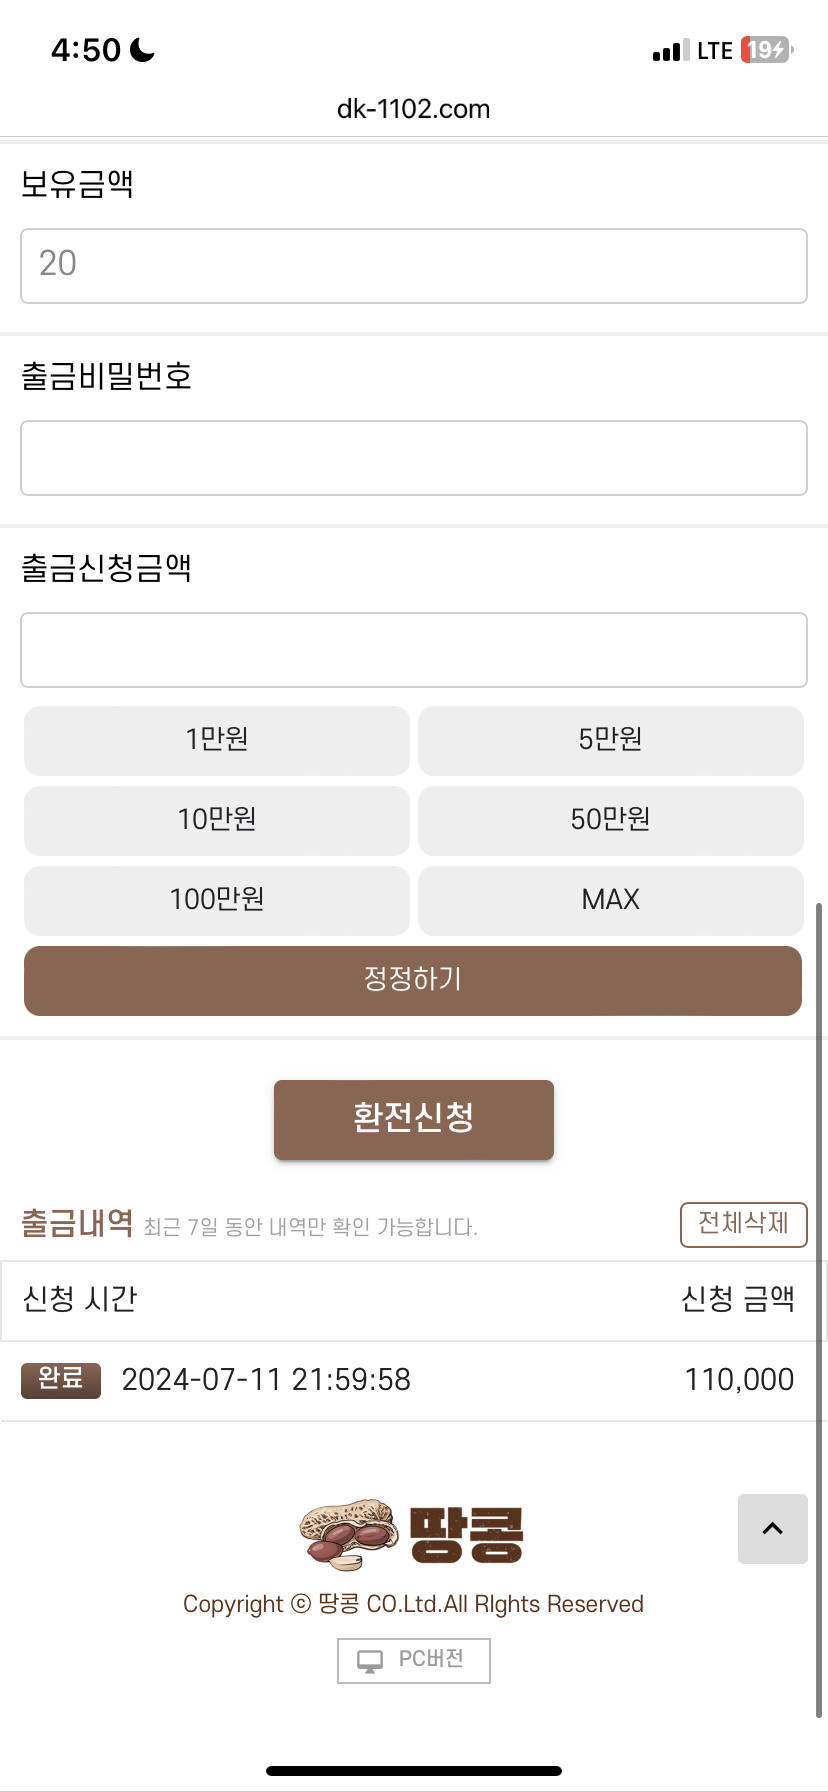The image size is (828, 1792).
Task: Focus the 출금비밀번호 password field
Action: coord(414,458)
